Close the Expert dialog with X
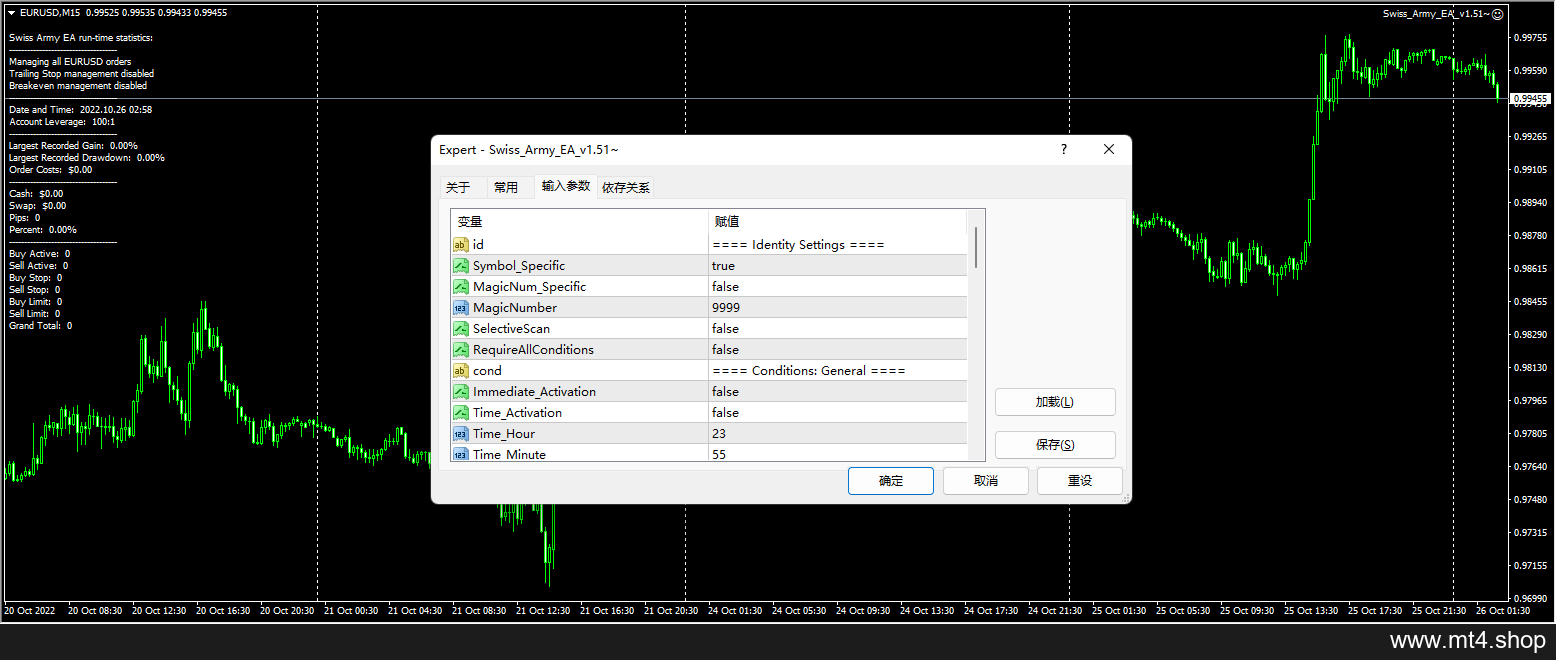Screen dimensions: 1556x660 point(1108,149)
